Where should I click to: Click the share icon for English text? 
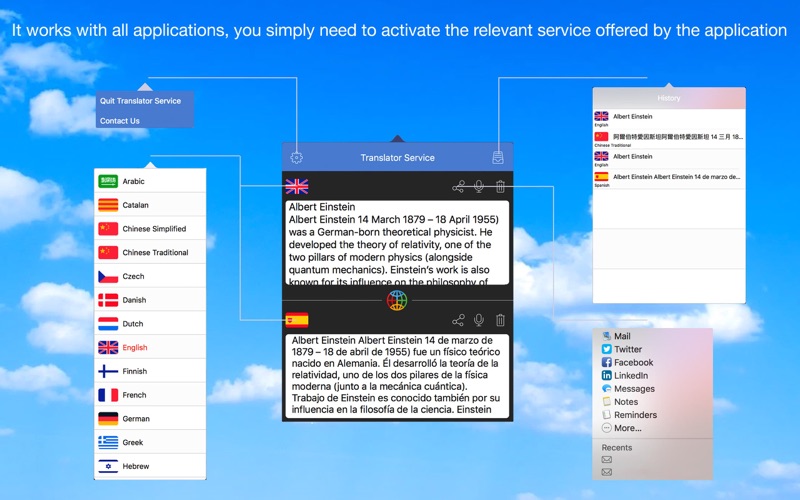tap(458, 186)
